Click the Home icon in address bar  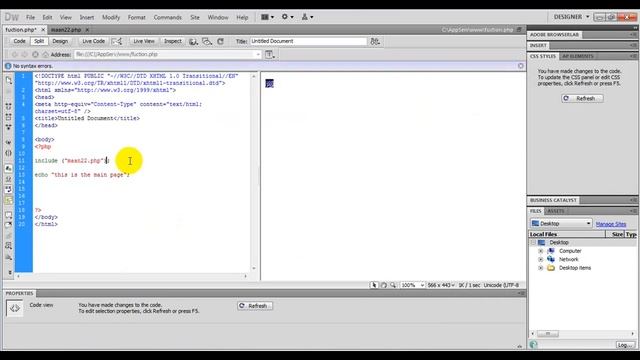45,54
